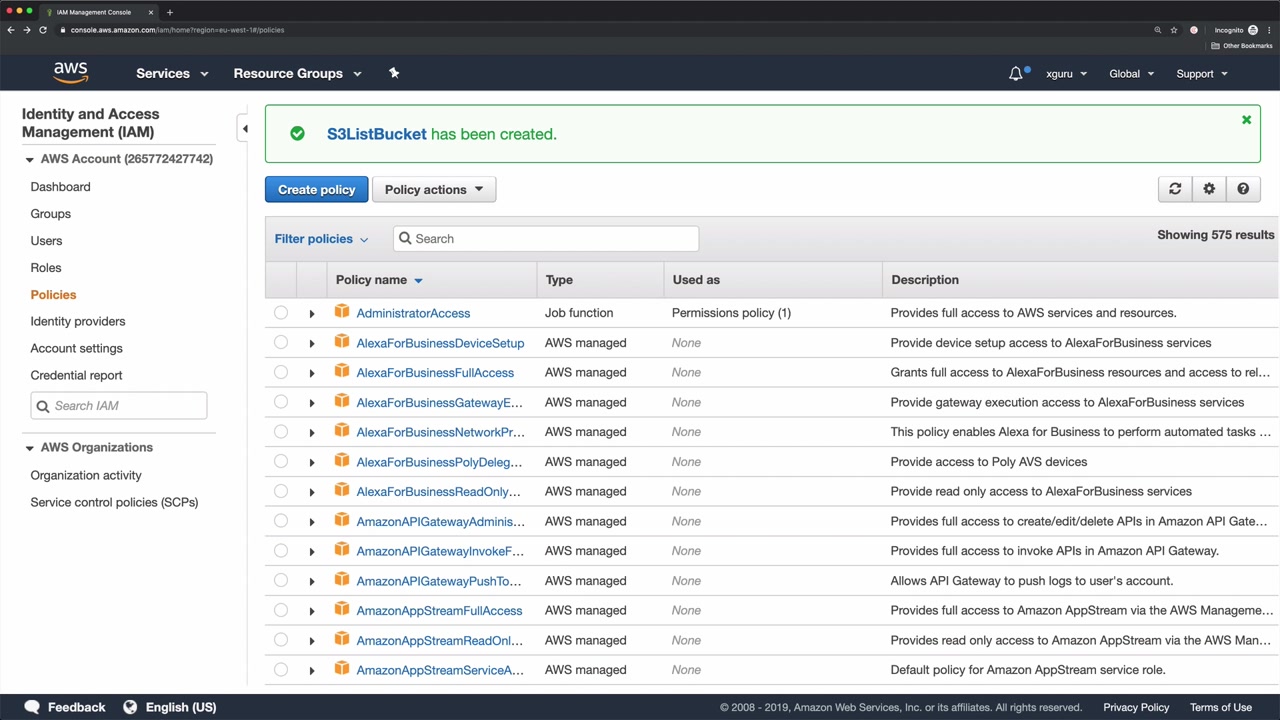Collapse the IAM sidebar navigation panel
This screenshot has height=720, width=1280.
[x=244, y=129]
